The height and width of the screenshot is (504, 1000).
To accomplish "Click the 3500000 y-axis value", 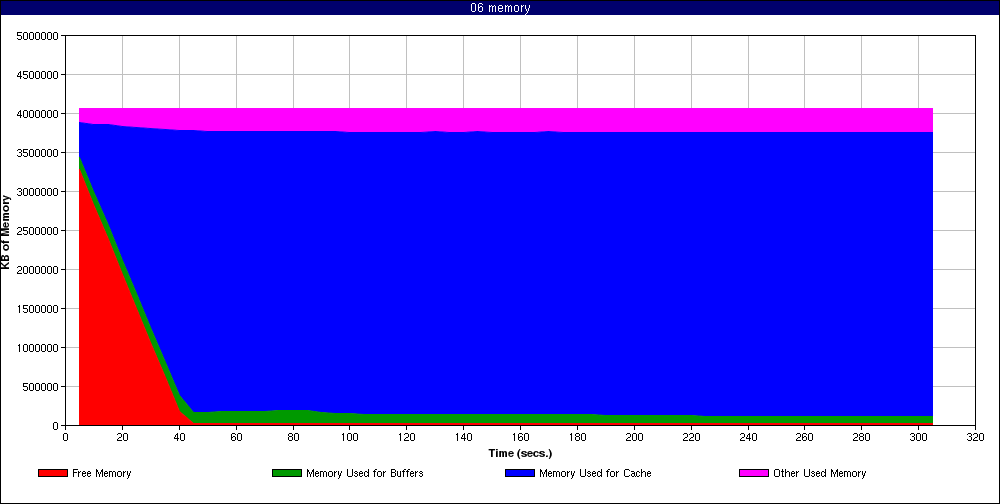I will pos(40,153).
